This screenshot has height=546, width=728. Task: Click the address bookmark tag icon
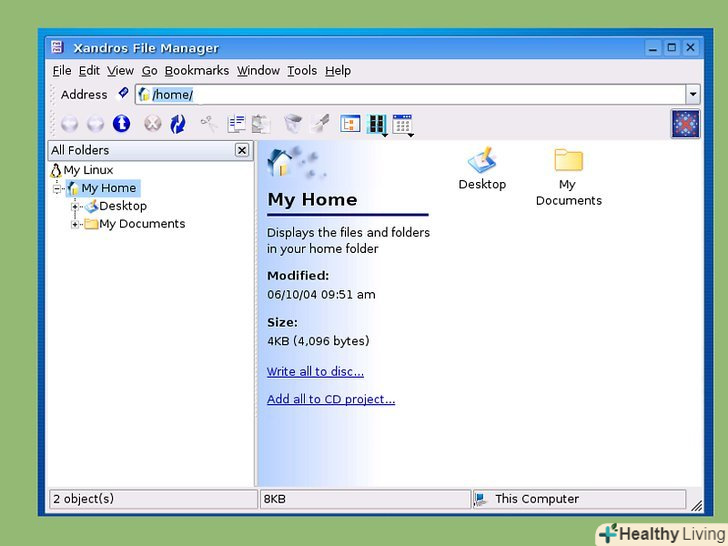[123, 93]
